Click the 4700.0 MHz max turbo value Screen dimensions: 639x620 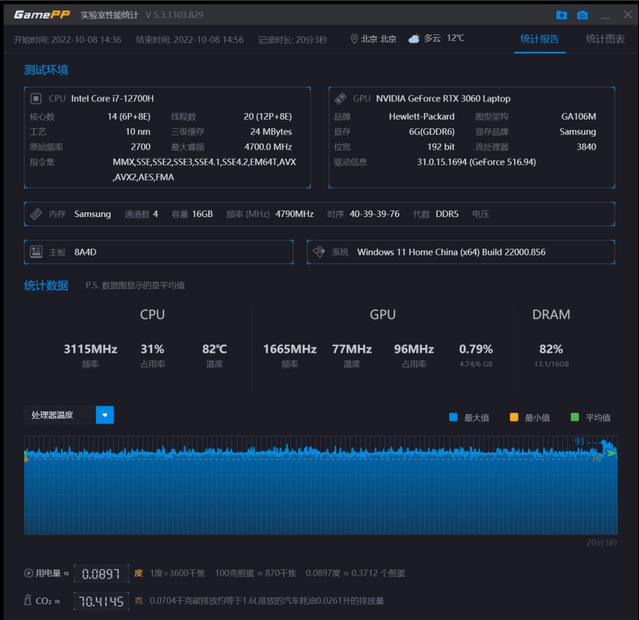268,147
